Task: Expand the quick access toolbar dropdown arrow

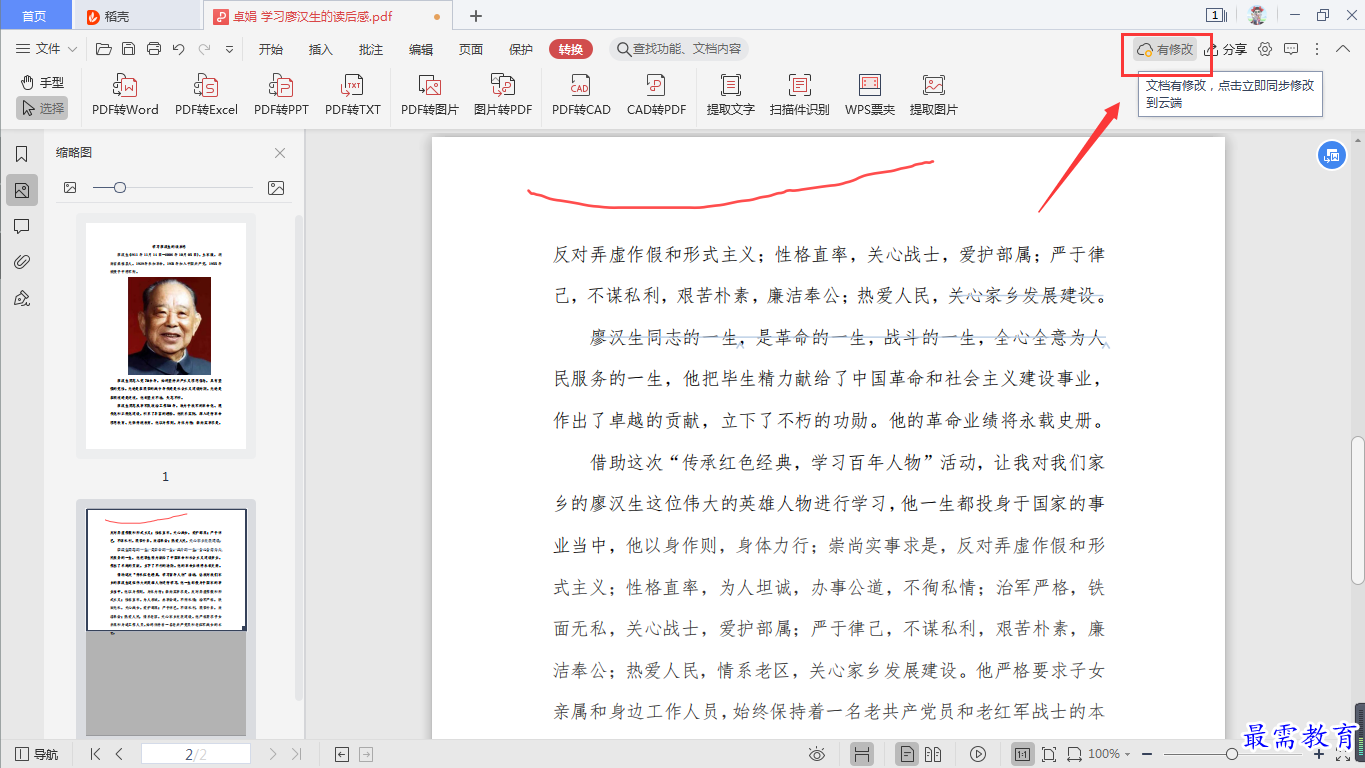Action: [x=229, y=49]
